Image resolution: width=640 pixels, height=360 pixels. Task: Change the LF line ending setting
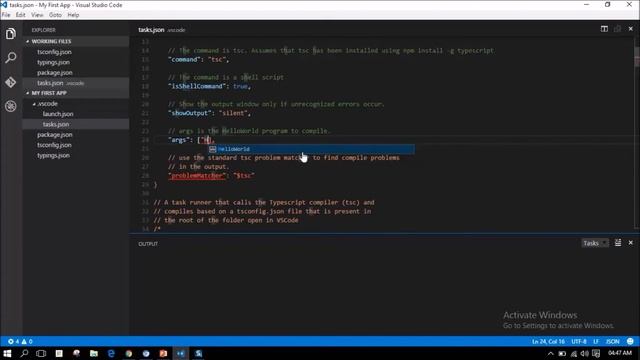(x=596, y=341)
